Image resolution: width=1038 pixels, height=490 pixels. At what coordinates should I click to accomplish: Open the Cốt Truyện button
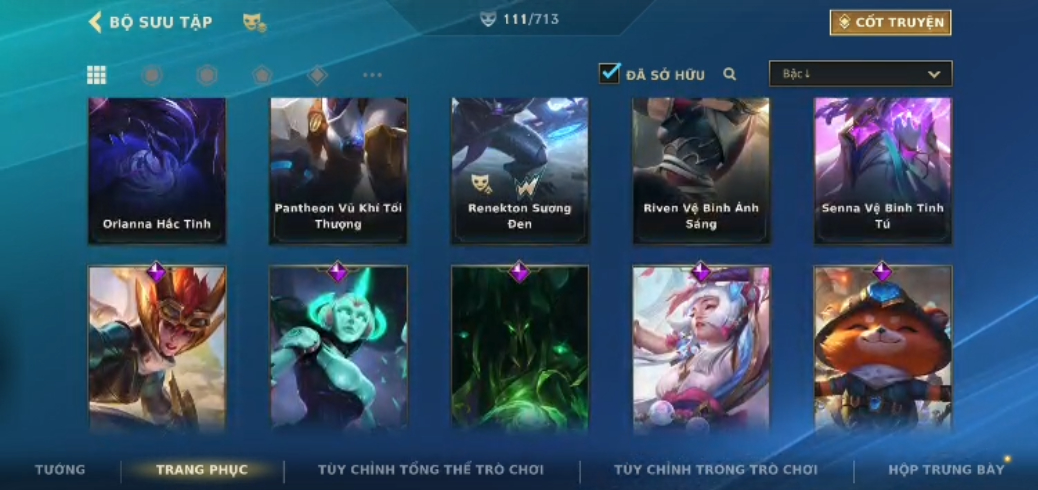(x=890, y=23)
